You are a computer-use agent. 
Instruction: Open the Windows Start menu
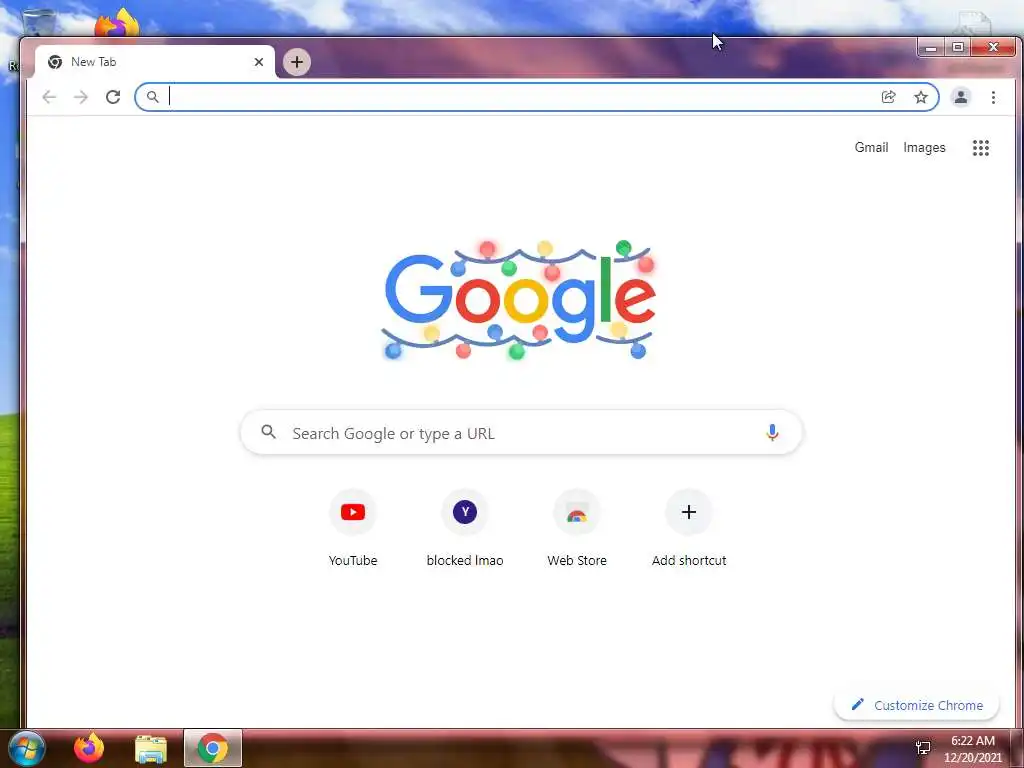pyautogui.click(x=26, y=749)
